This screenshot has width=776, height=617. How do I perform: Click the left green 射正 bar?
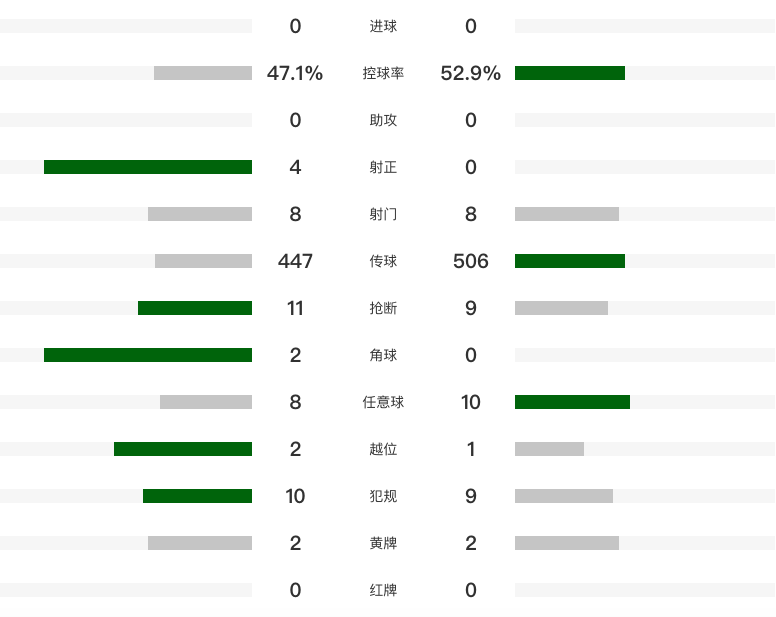pyautogui.click(x=148, y=167)
